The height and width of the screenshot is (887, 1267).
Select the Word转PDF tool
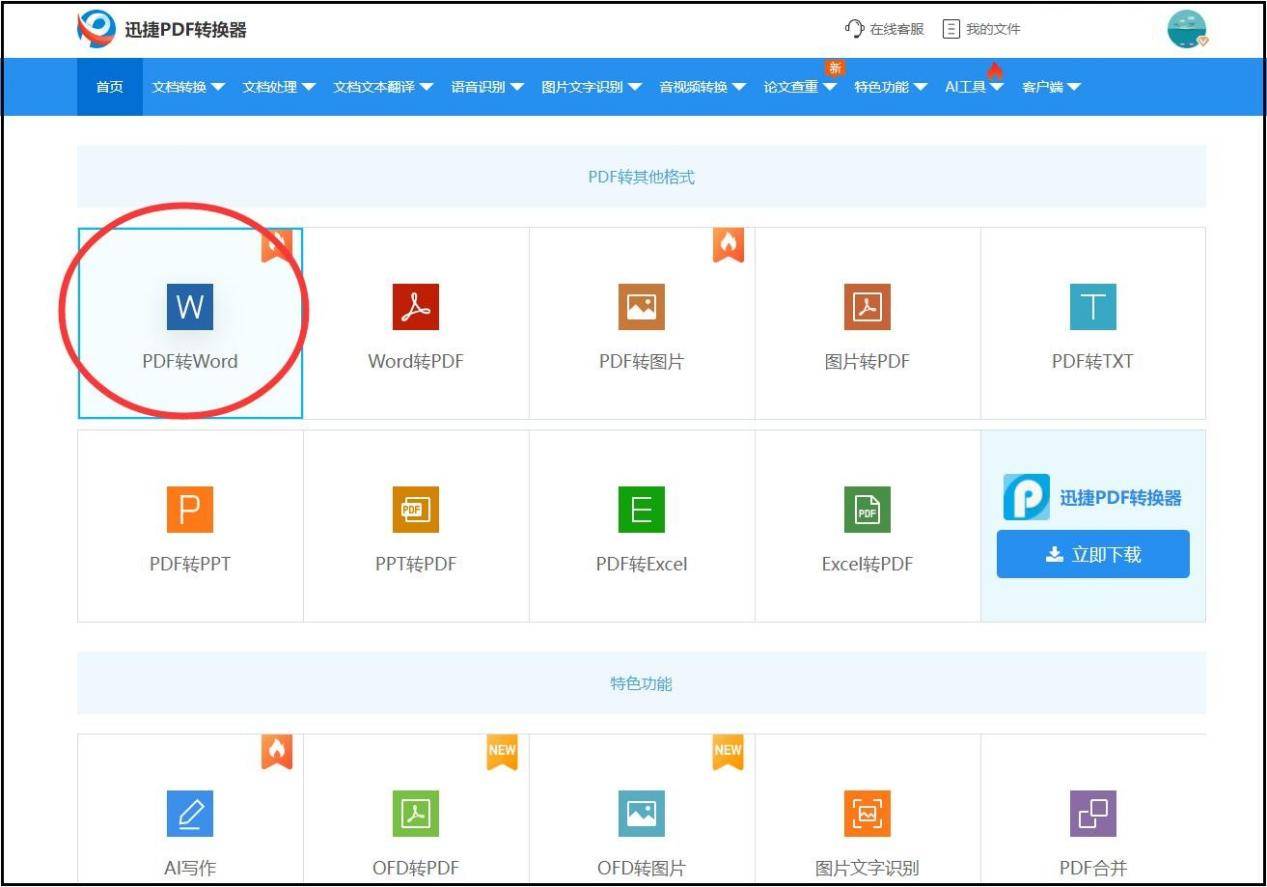(414, 322)
